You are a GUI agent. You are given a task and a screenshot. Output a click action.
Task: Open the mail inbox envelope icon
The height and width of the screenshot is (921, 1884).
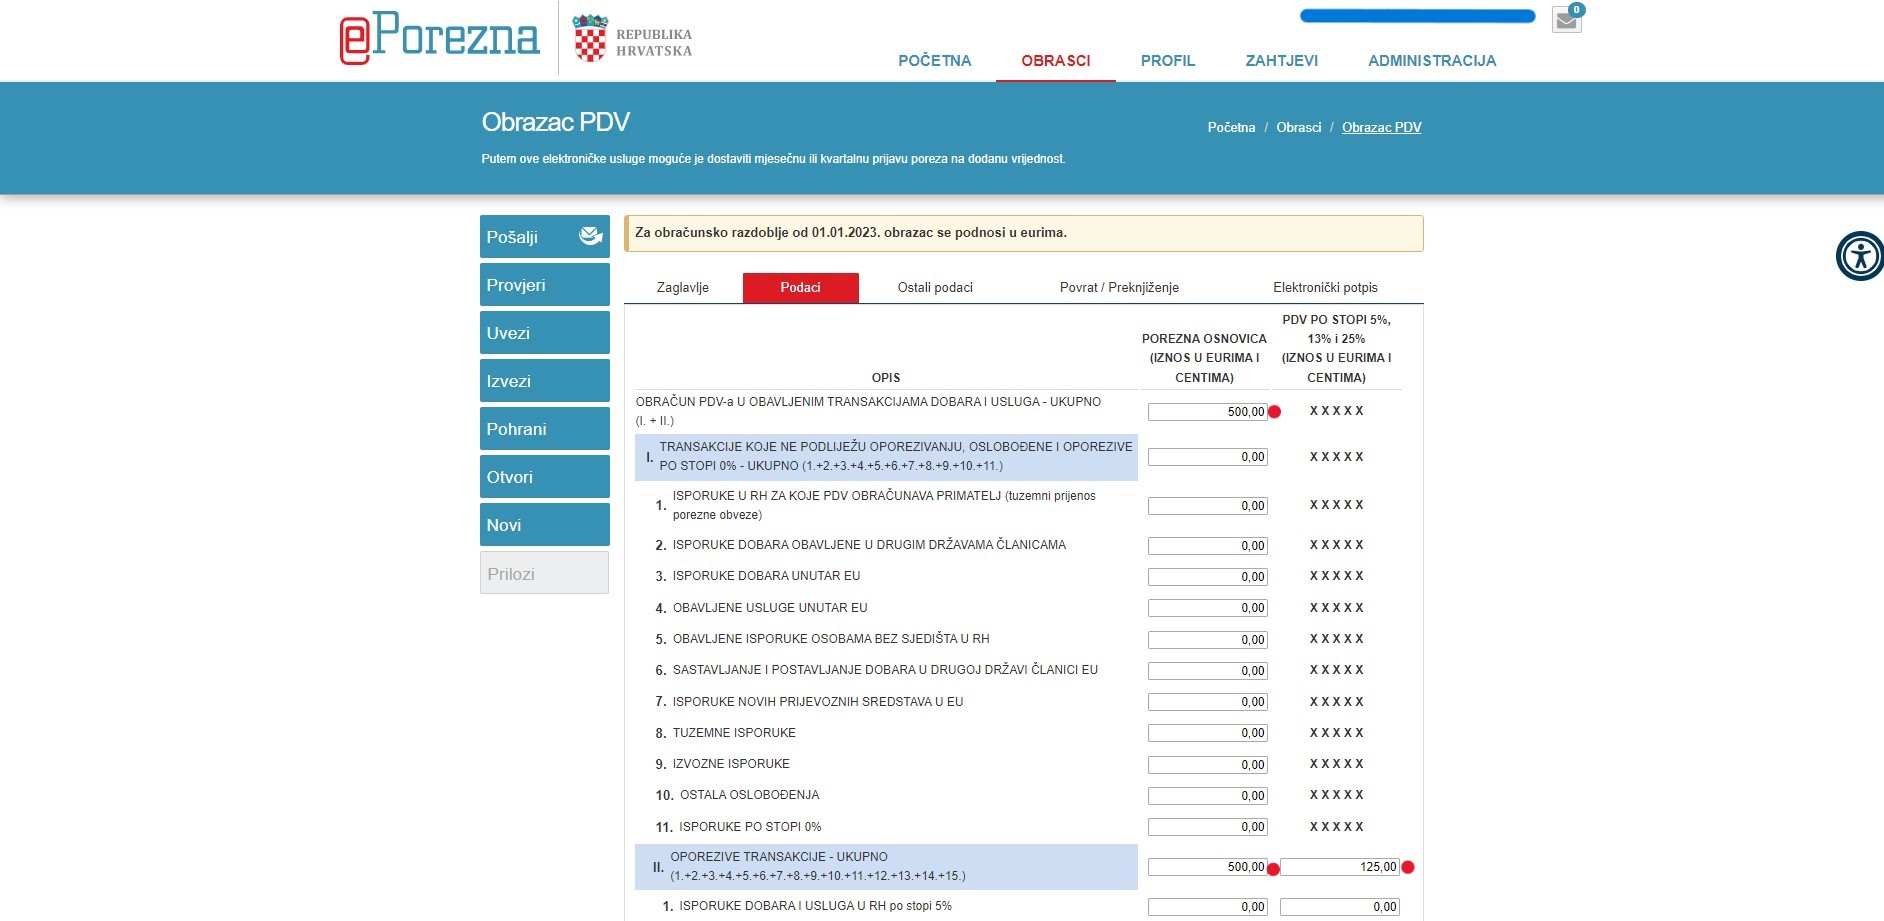pos(1566,20)
